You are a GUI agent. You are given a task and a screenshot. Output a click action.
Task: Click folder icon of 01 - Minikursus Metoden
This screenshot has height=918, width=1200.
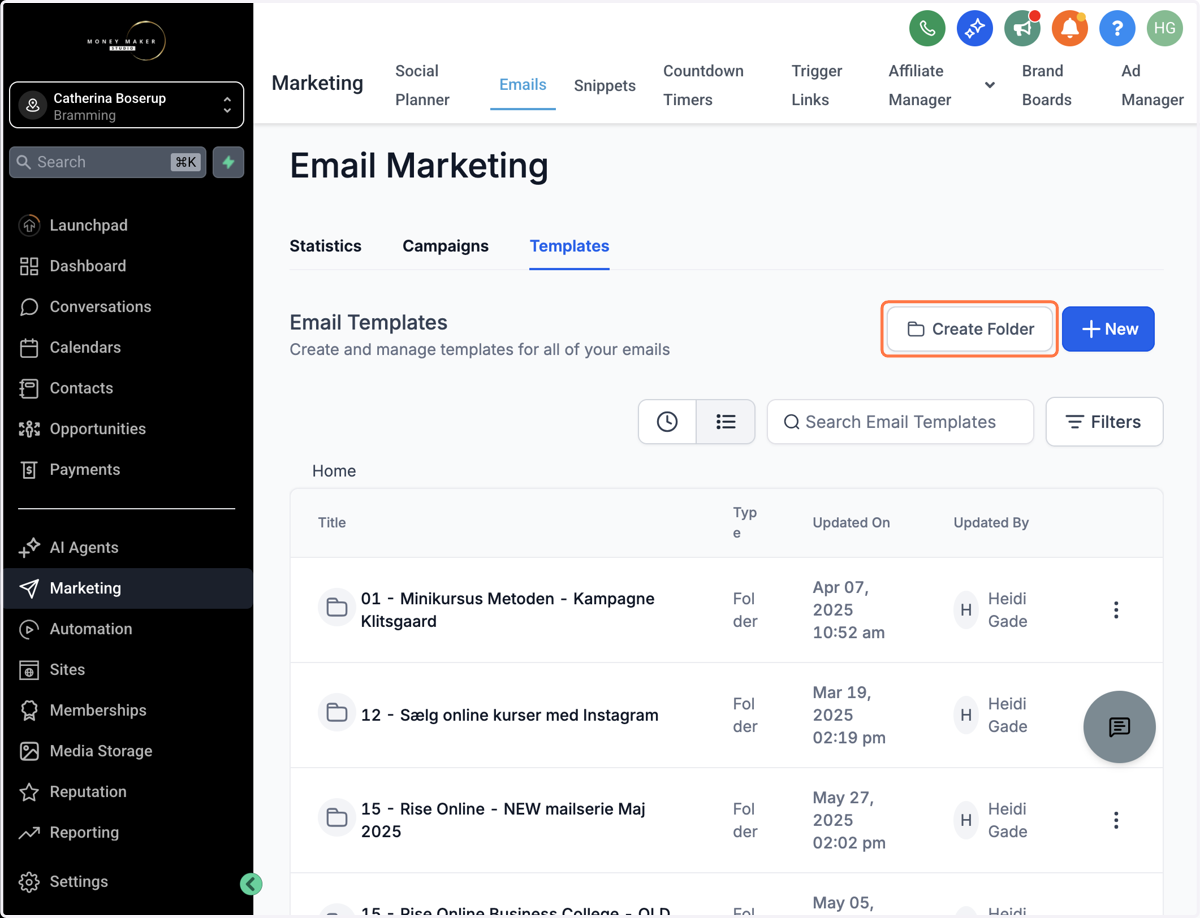[337, 608]
